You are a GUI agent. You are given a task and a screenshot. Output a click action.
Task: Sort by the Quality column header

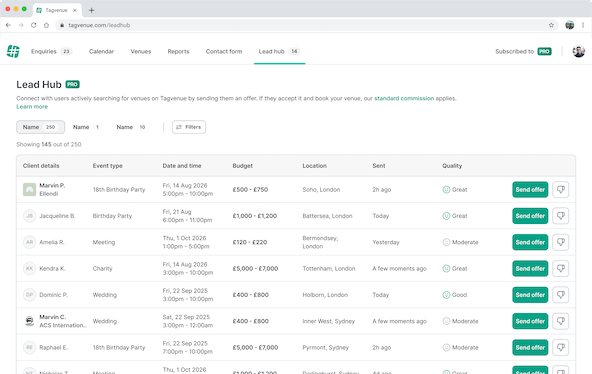point(452,166)
